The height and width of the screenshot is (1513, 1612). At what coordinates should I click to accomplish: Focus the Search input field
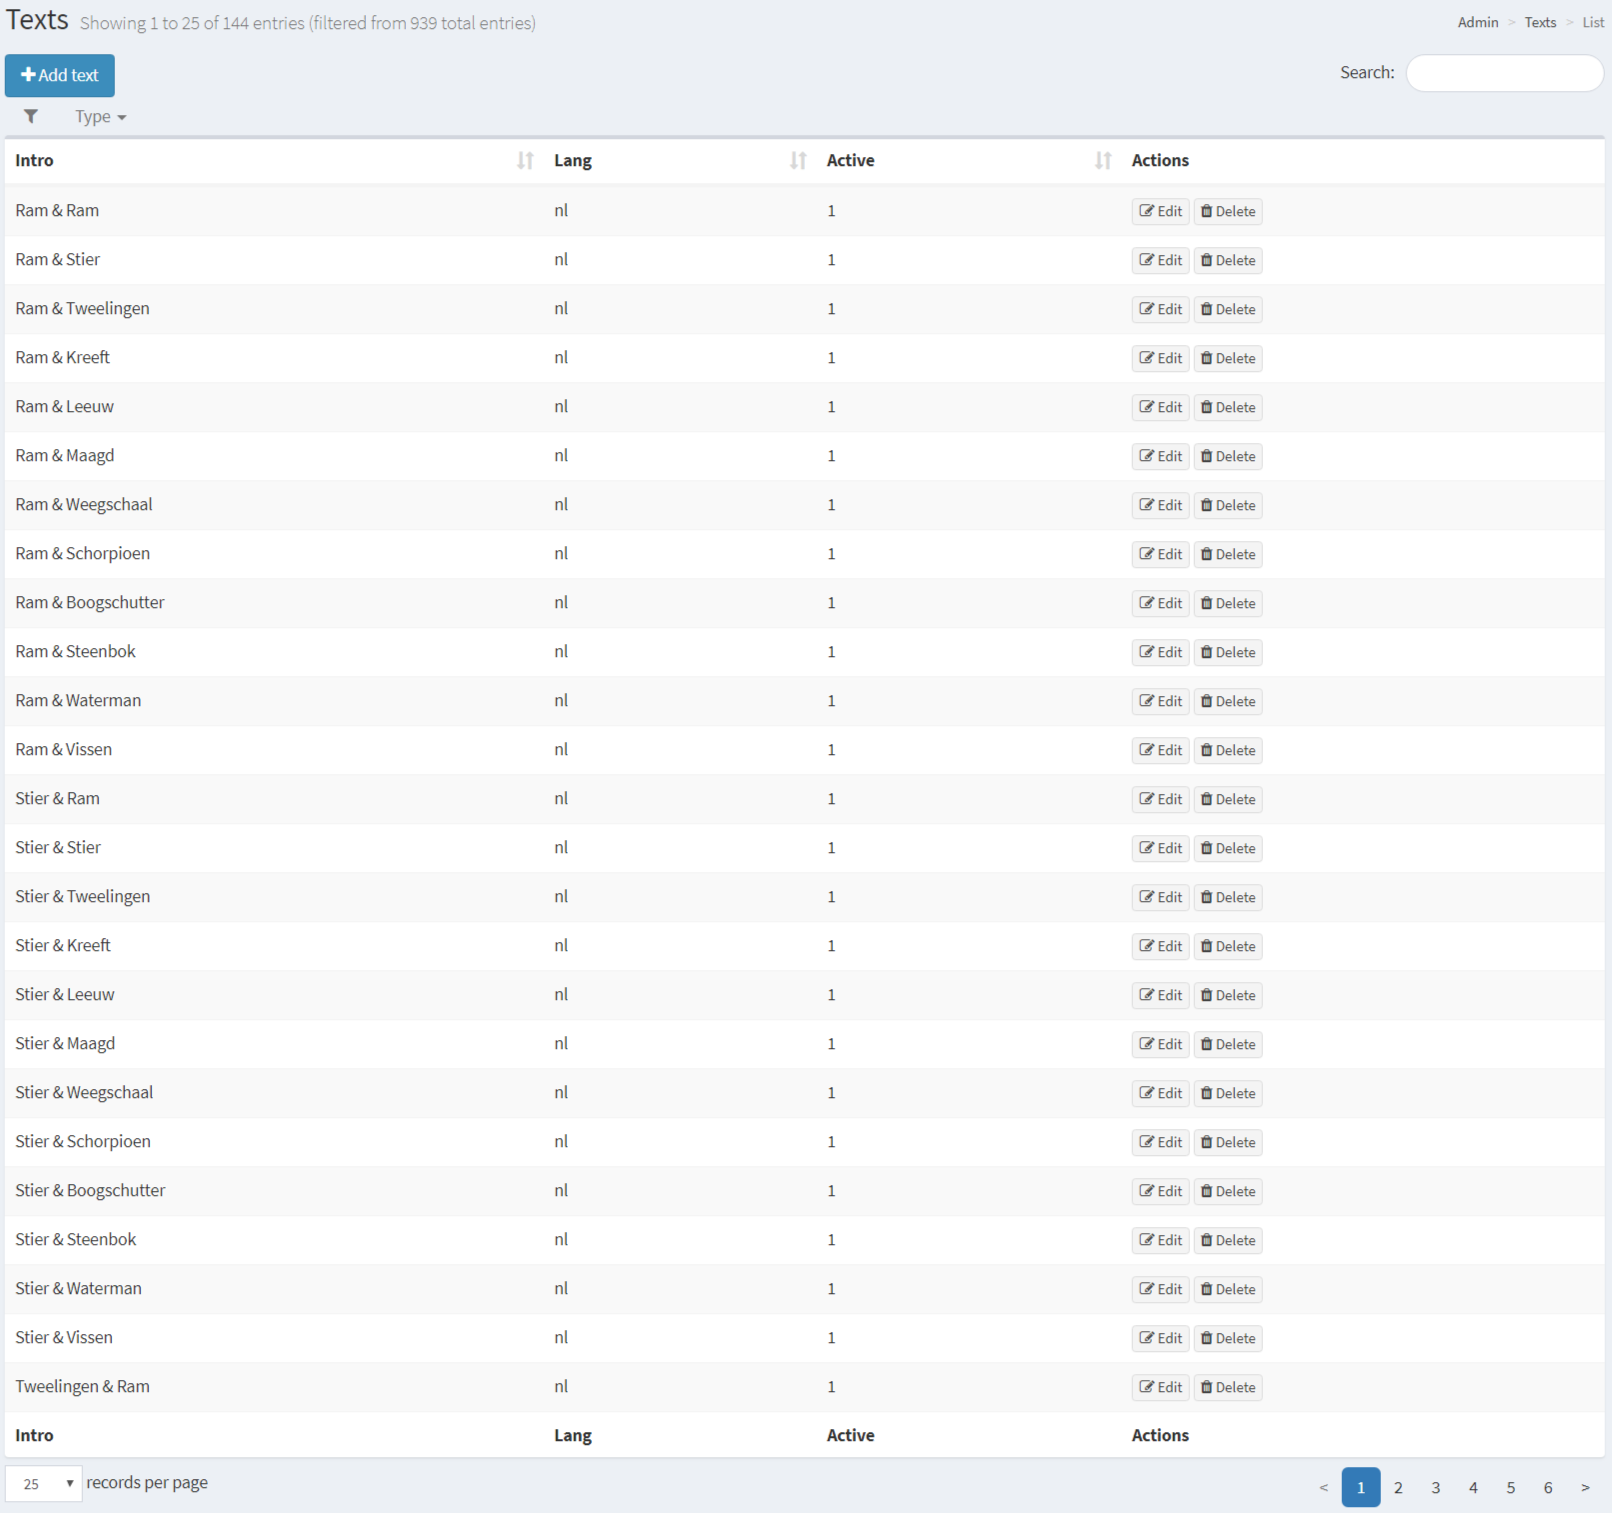click(1504, 73)
